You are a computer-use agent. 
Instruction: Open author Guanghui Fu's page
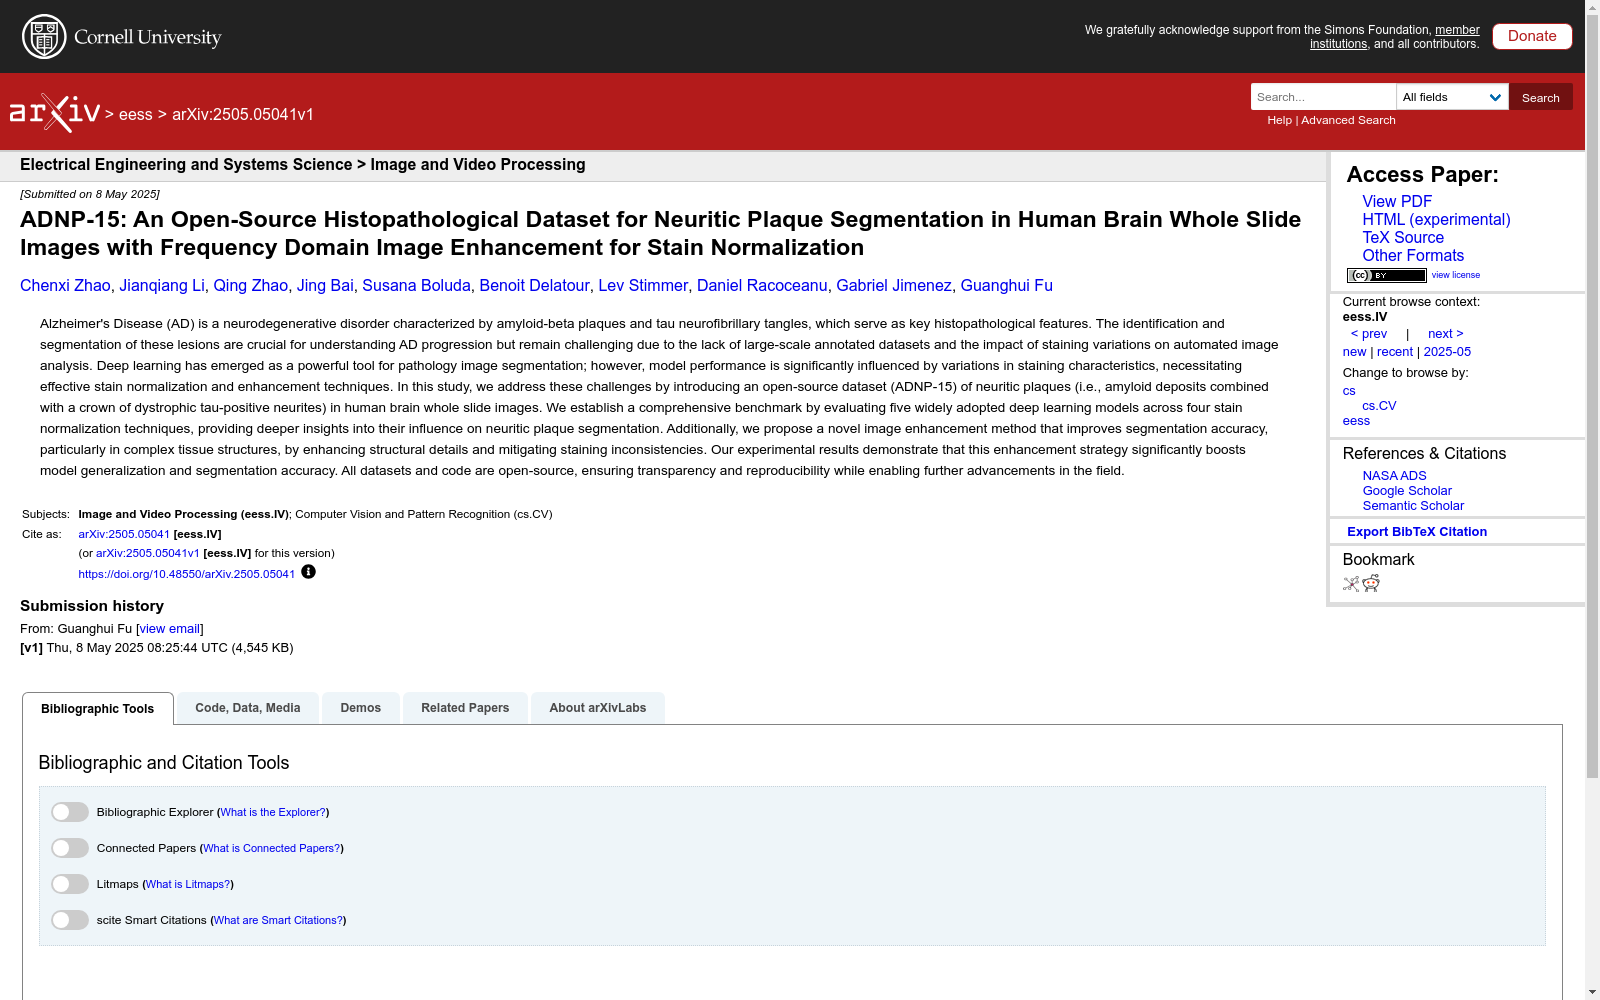tap(1006, 286)
